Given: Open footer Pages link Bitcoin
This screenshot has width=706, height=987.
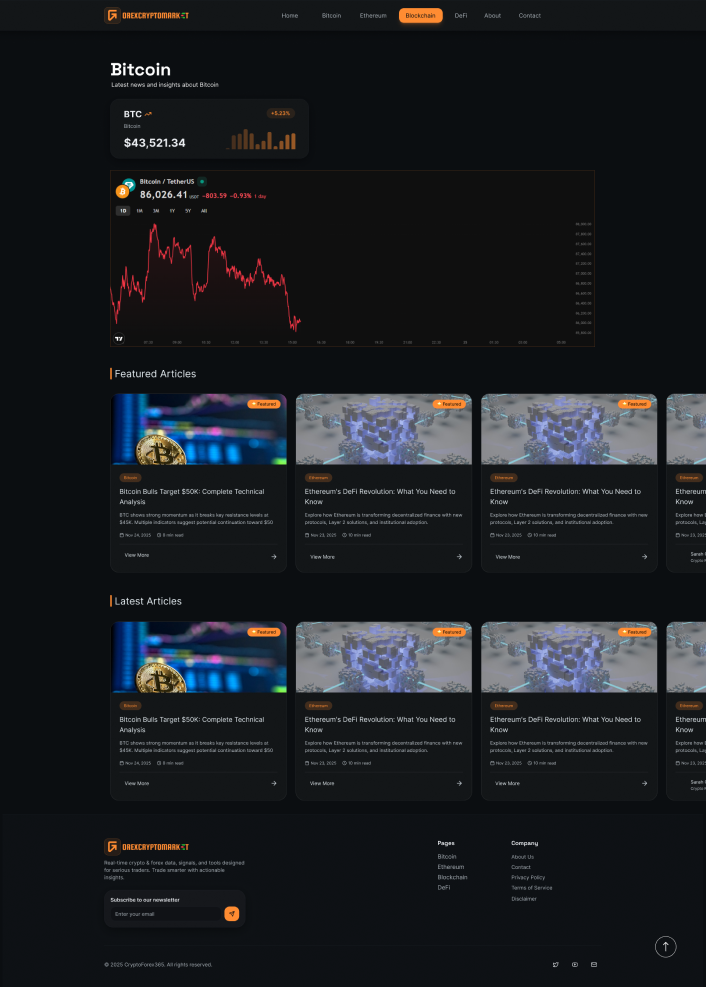Looking at the screenshot, I should pos(447,857).
